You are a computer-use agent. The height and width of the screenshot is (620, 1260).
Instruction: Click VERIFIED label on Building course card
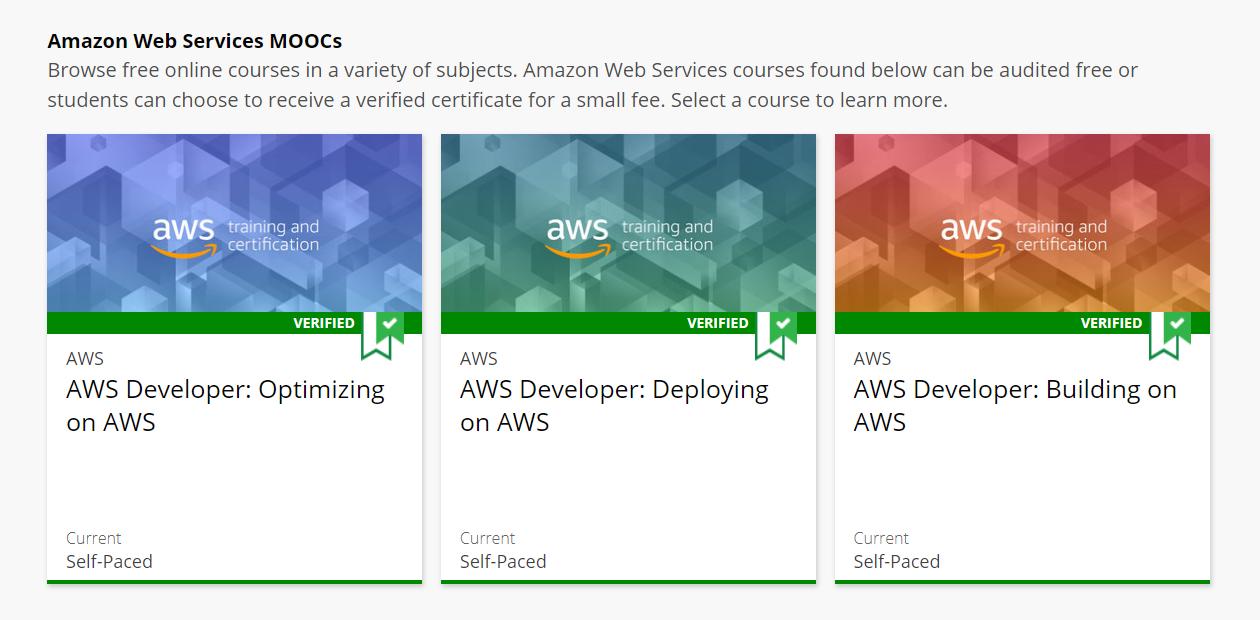coord(1112,323)
